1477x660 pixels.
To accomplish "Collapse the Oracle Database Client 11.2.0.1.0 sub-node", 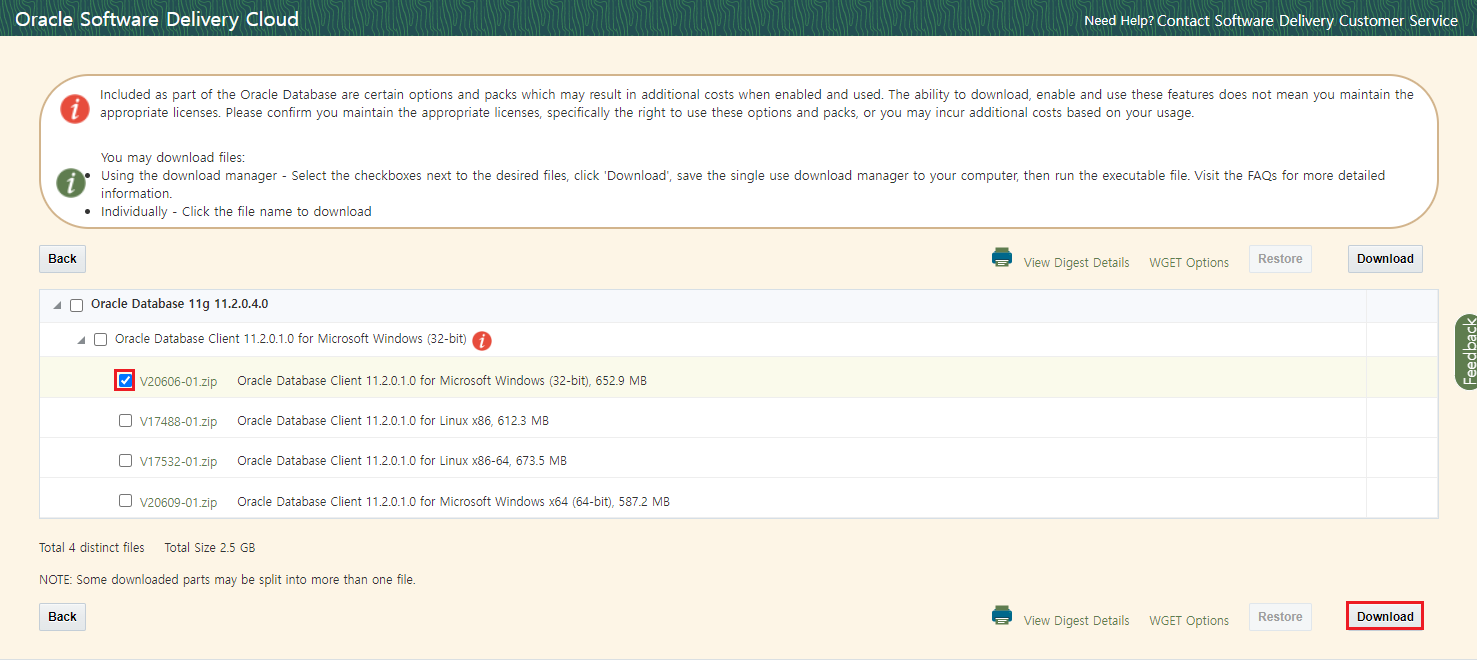I will tap(81, 340).
